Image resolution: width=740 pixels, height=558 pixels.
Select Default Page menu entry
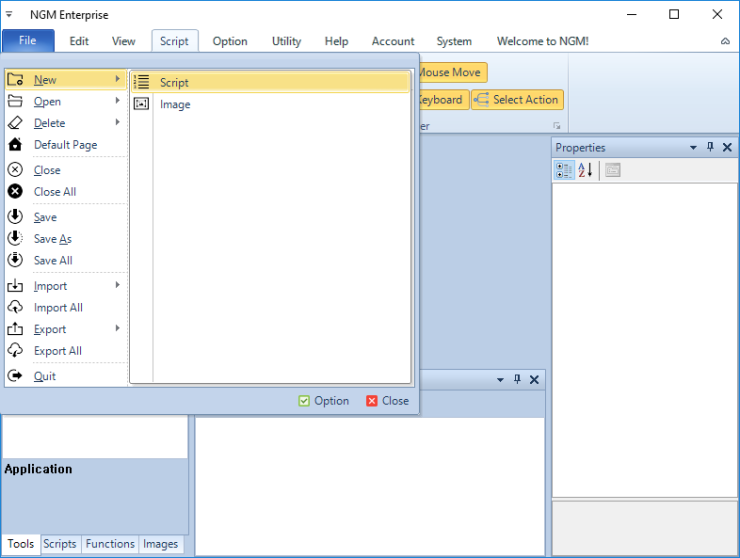[66, 144]
